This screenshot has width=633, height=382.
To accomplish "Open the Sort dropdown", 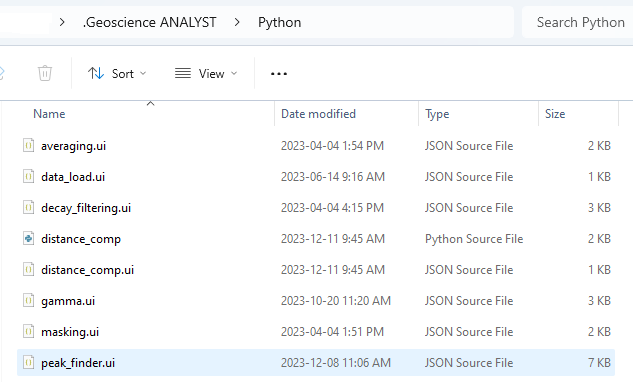I will pos(117,73).
